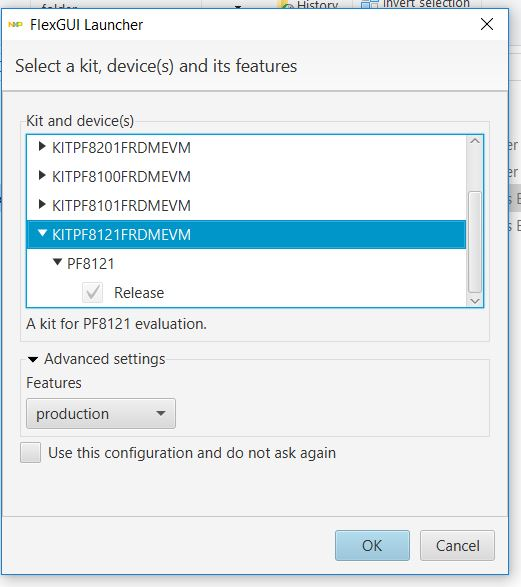Click the kit list scrollbar thumb
The height and width of the screenshot is (587, 521).
tap(475, 242)
